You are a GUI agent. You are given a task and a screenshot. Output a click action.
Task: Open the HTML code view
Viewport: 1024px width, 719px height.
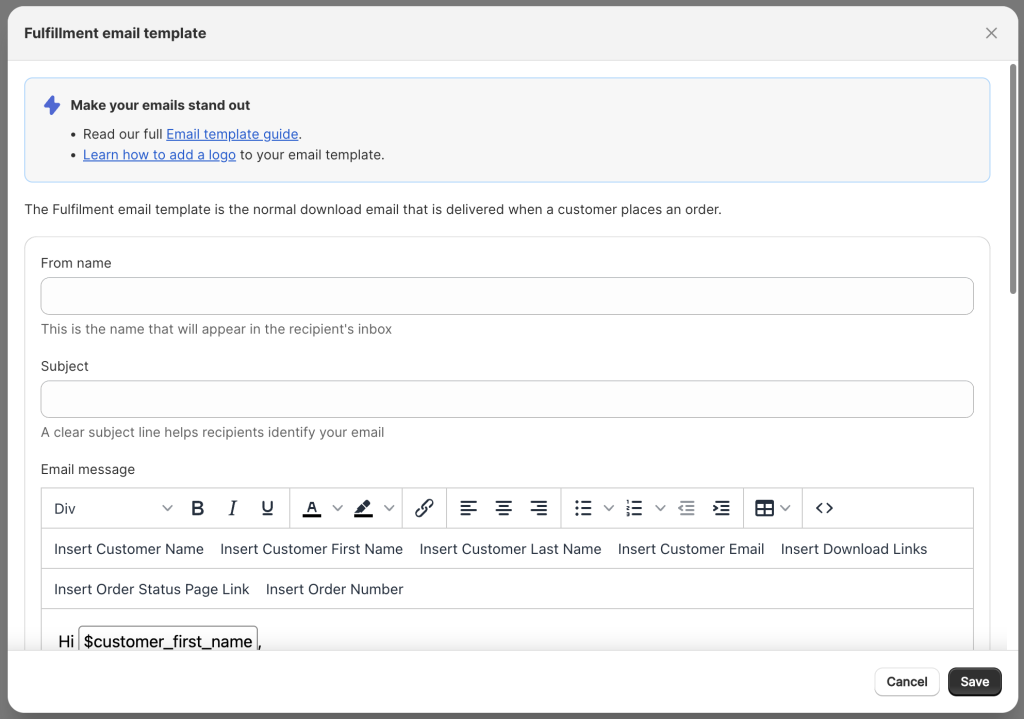(824, 508)
